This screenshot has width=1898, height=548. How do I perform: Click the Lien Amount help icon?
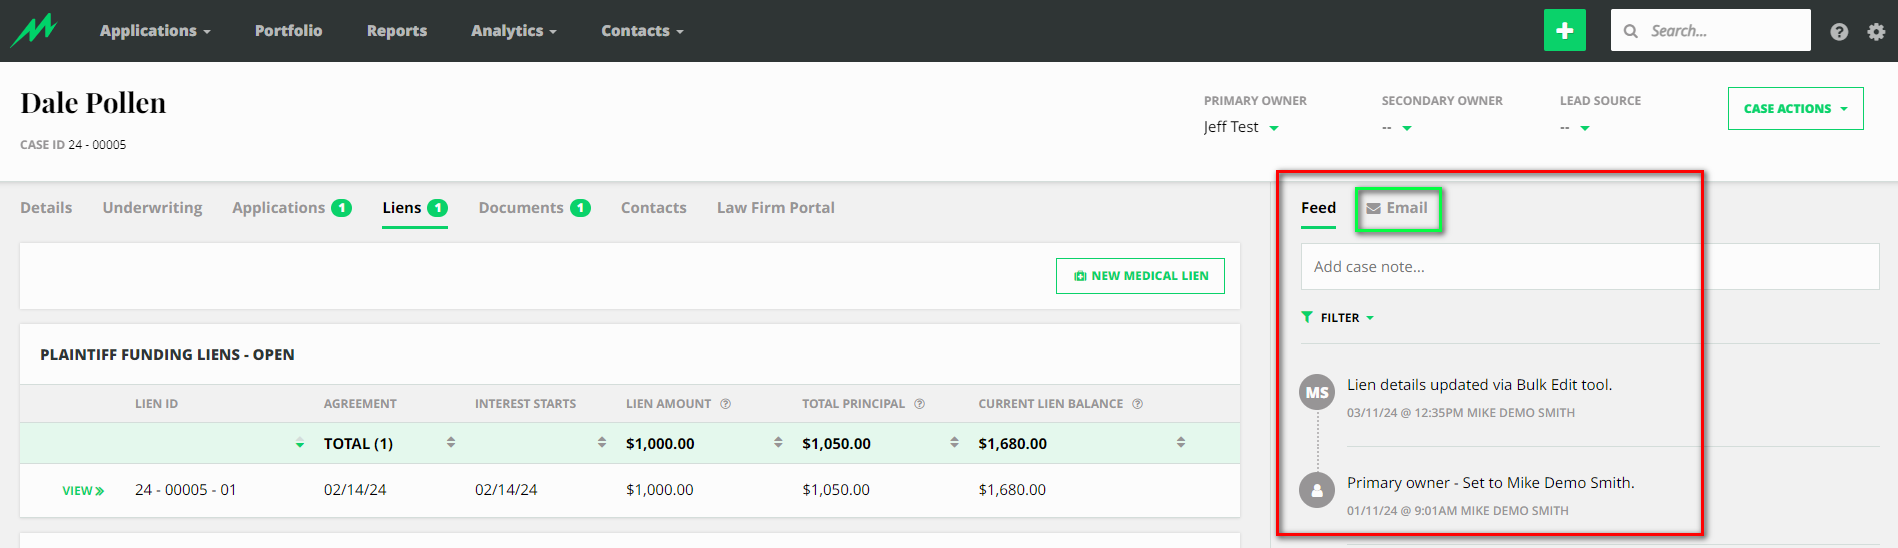726,404
